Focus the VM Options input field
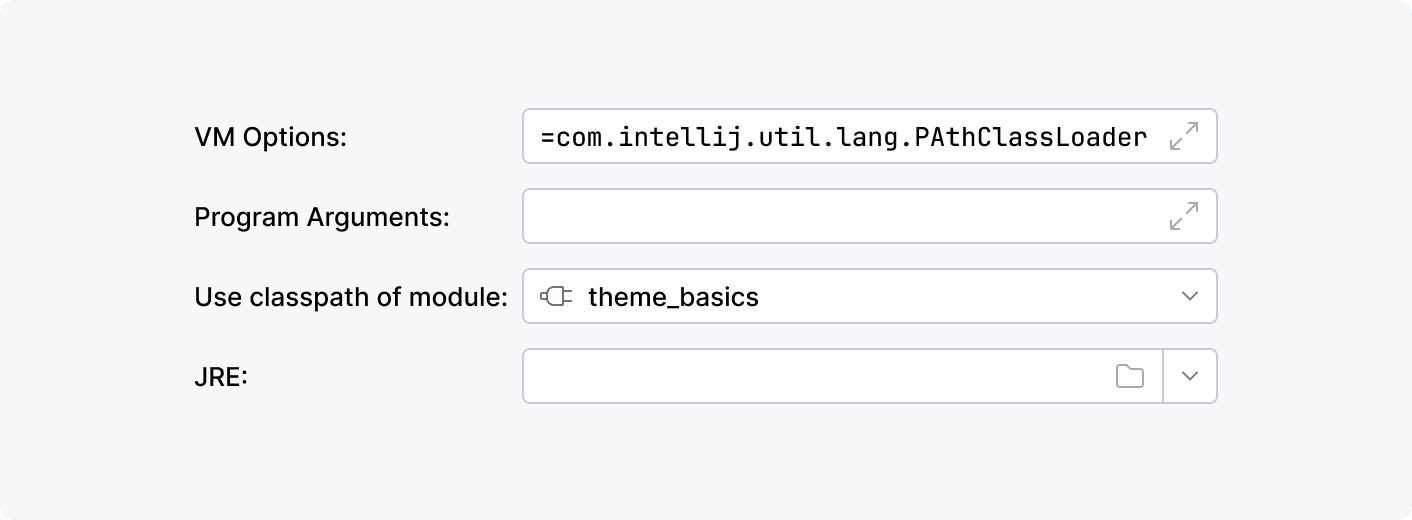1412x520 pixels. pyautogui.click(x=870, y=136)
